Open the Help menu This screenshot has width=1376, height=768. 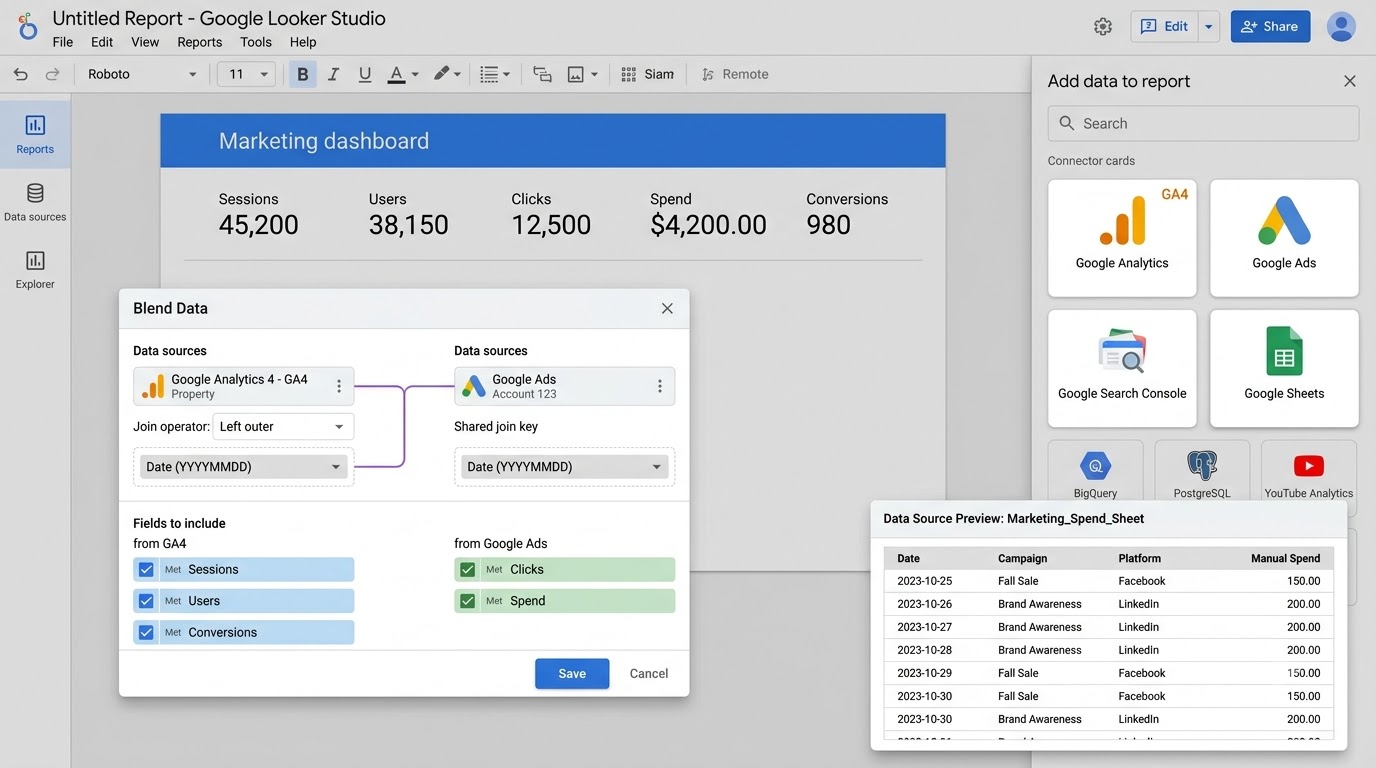point(303,42)
